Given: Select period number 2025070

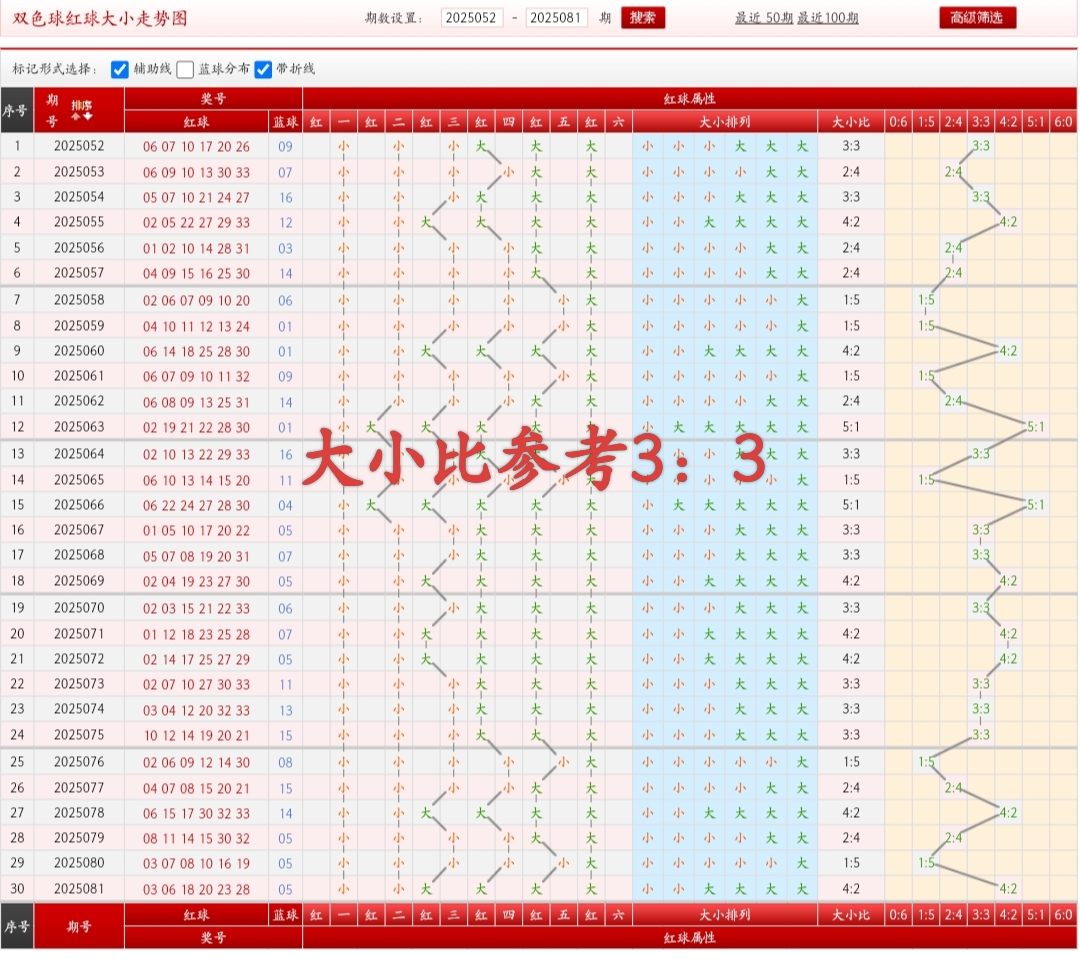Looking at the screenshot, I should [79, 608].
